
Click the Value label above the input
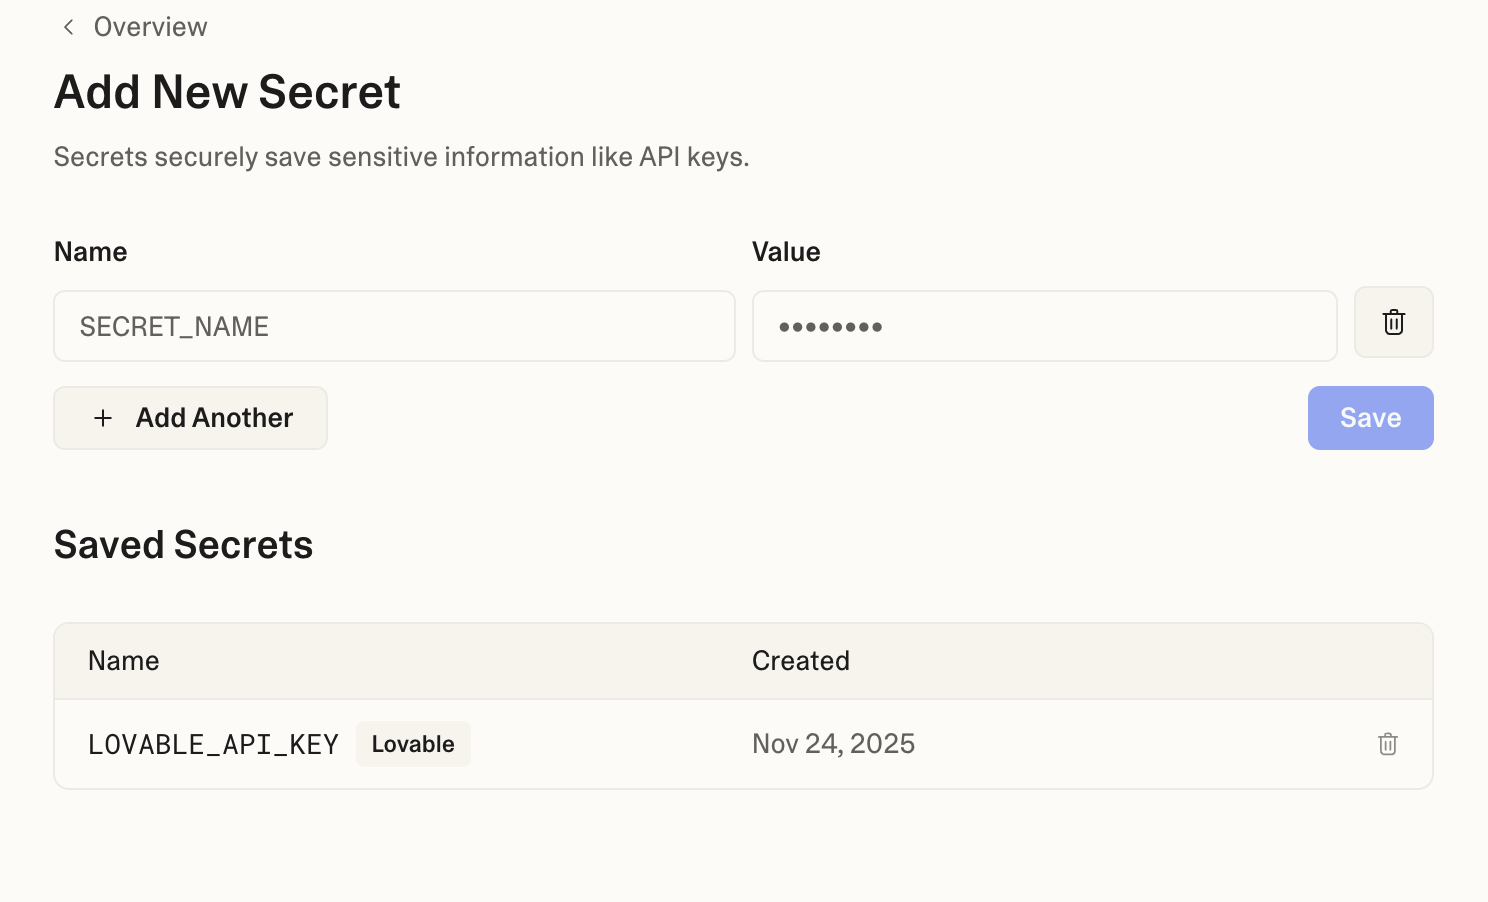(786, 252)
